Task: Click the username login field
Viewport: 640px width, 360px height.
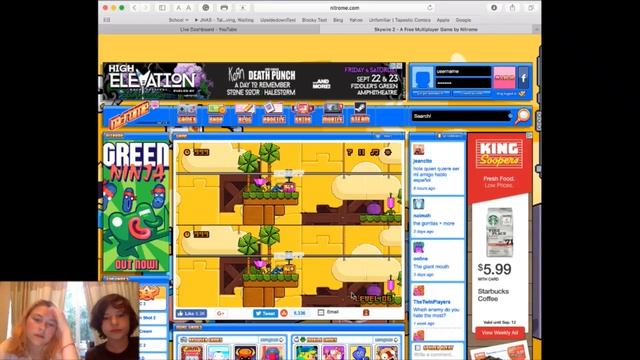Action: 463,71
